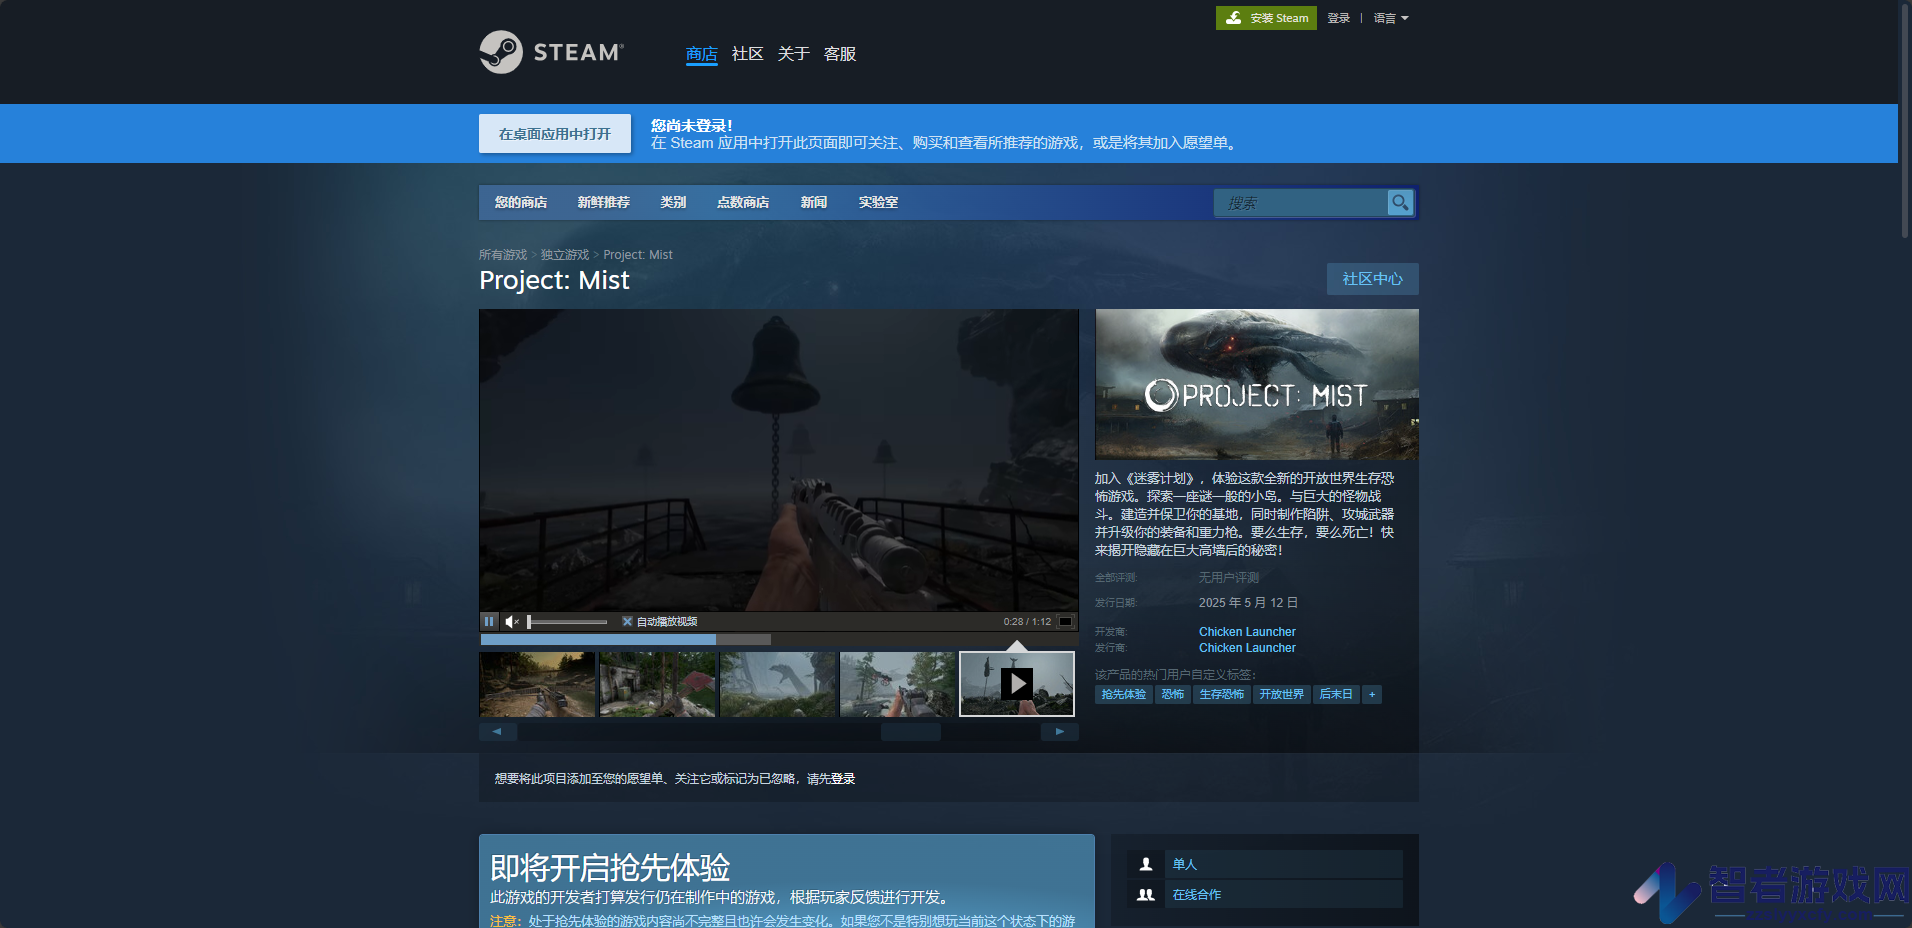The image size is (1912, 928).
Task: Click the 您尚未登录! notice text
Action: click(692, 125)
